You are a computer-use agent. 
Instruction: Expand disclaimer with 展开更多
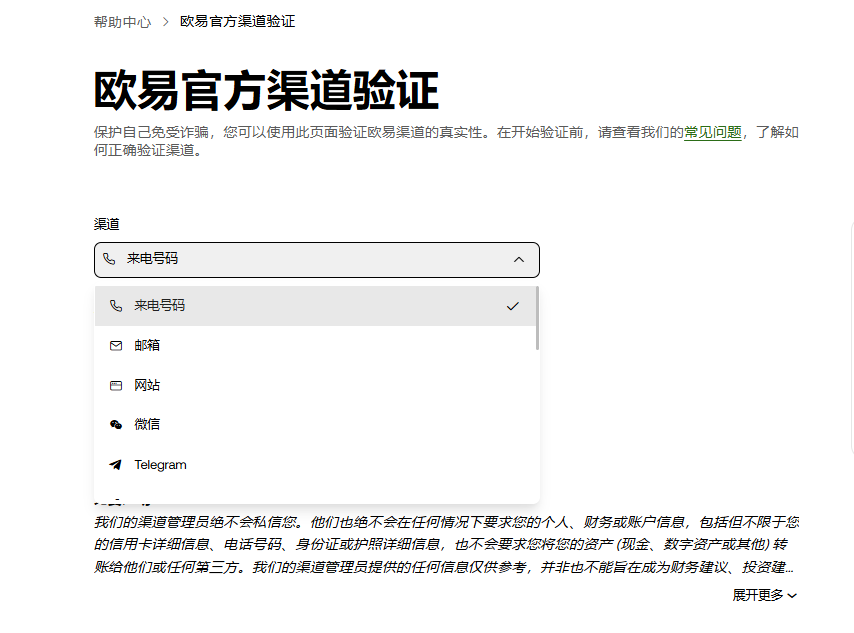click(764, 595)
